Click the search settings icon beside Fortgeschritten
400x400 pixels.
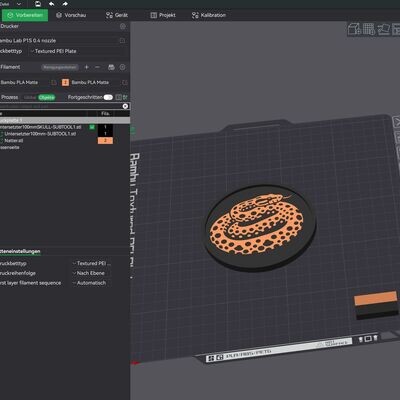pyautogui.click(x=125, y=97)
